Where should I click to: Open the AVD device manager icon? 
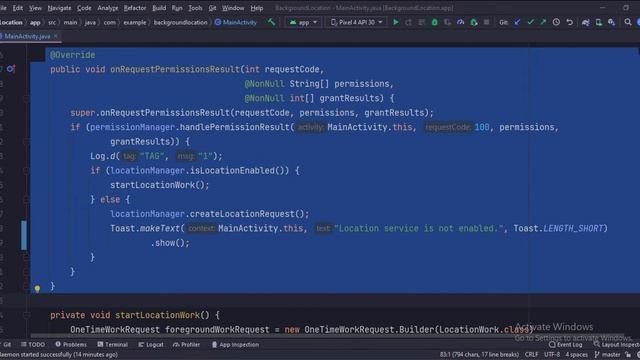(x=598, y=22)
